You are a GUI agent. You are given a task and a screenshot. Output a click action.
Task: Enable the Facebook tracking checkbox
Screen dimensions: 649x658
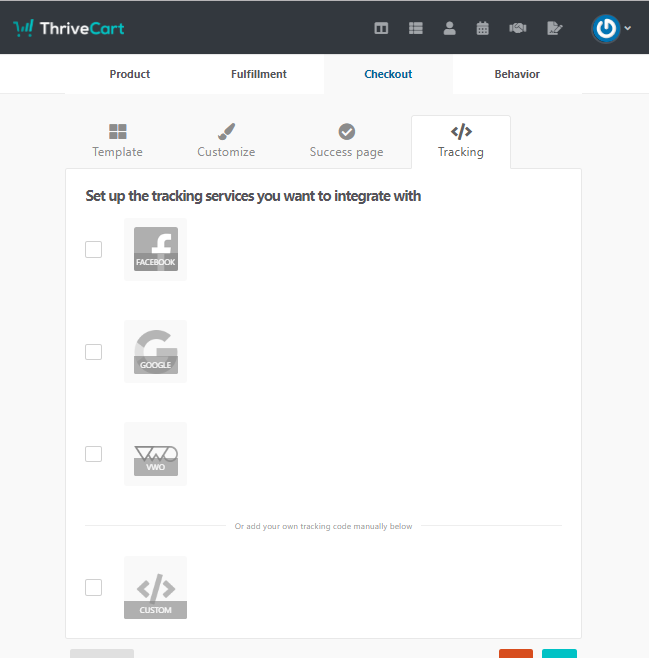click(x=94, y=249)
